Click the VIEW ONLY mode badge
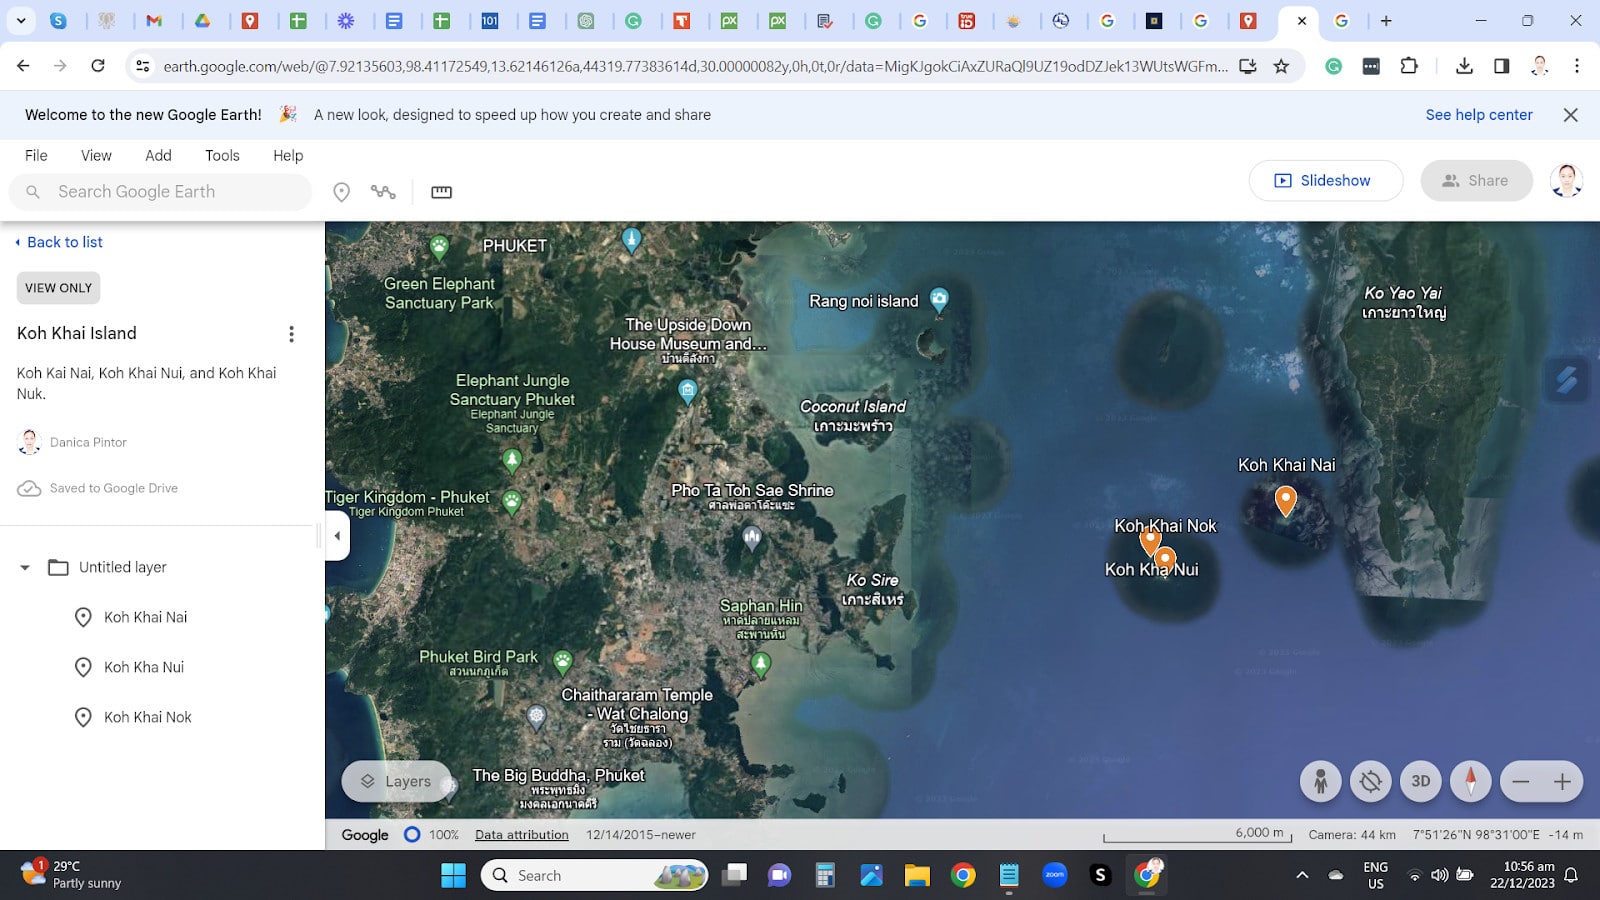The image size is (1600, 900). click(58, 287)
